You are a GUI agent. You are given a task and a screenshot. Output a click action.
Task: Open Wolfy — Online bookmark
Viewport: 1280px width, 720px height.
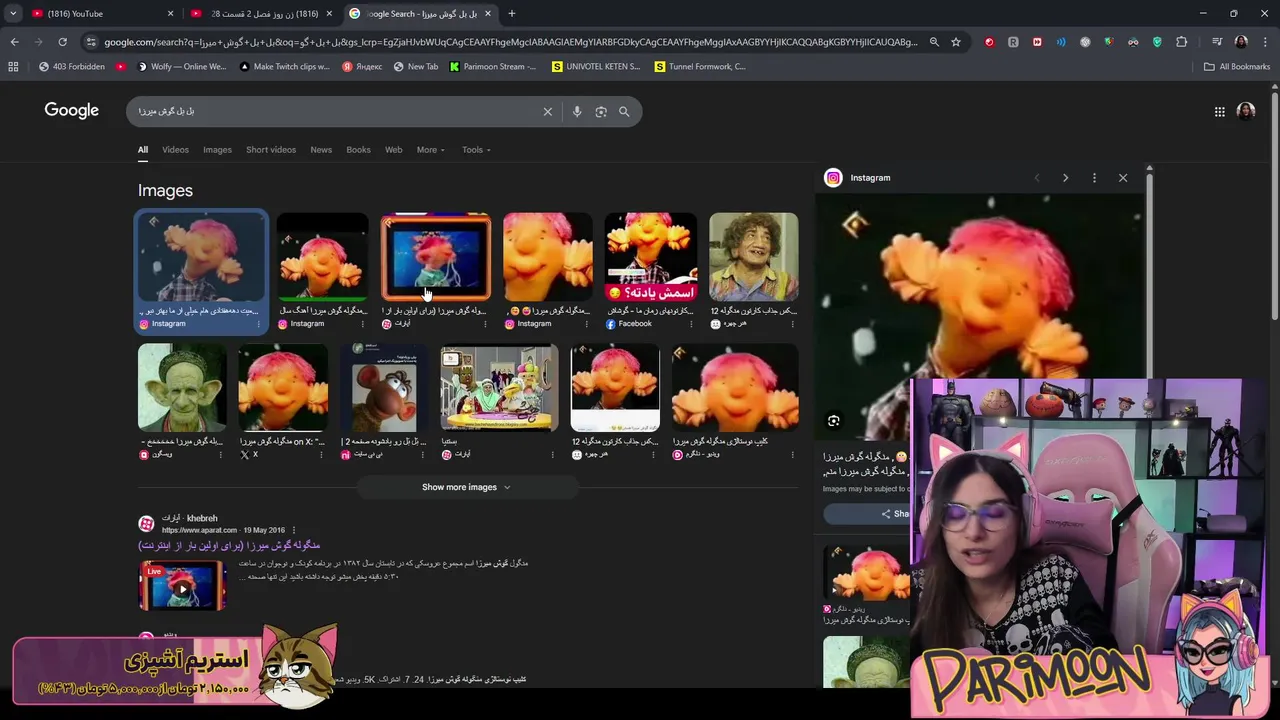tap(182, 67)
